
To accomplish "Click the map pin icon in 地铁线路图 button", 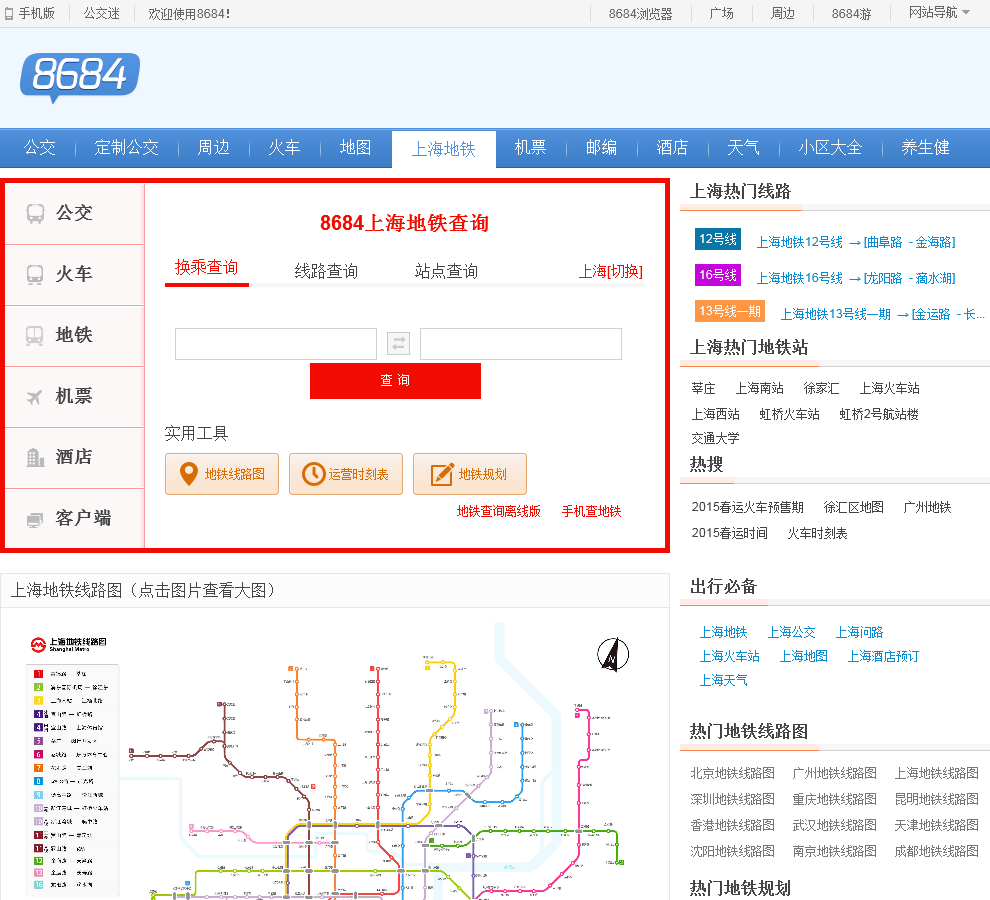I will point(189,474).
